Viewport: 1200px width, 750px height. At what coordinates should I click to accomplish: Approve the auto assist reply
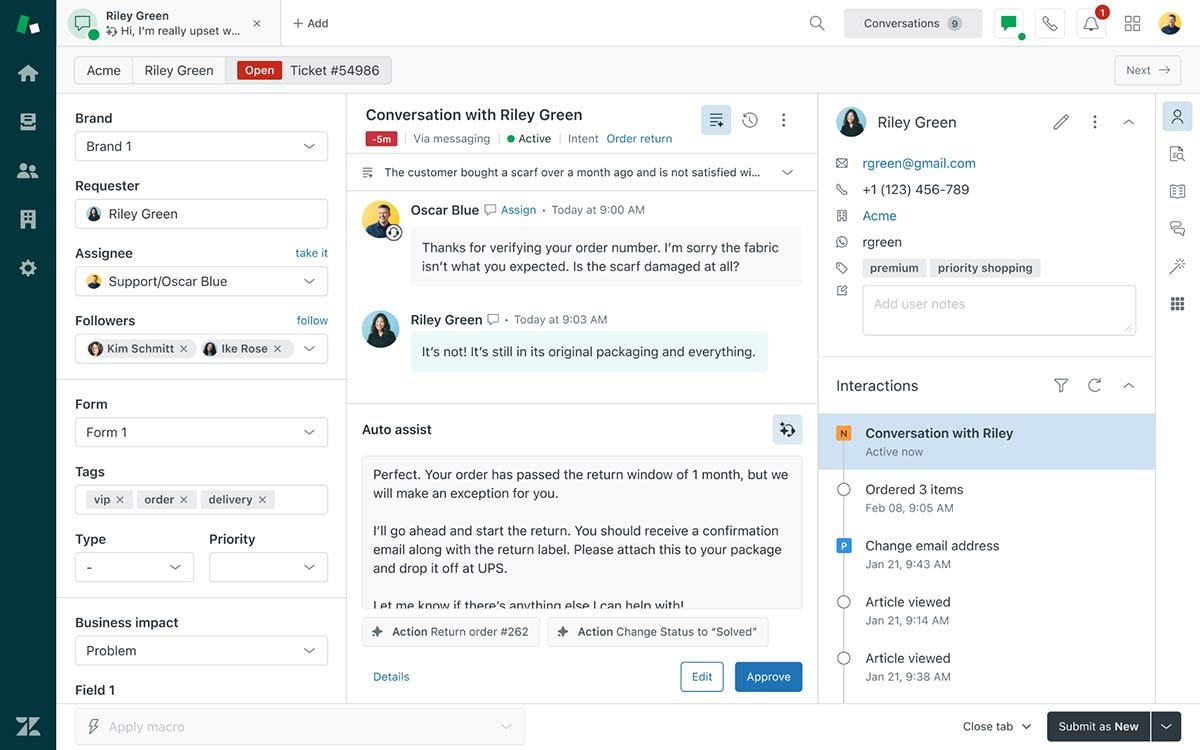768,677
